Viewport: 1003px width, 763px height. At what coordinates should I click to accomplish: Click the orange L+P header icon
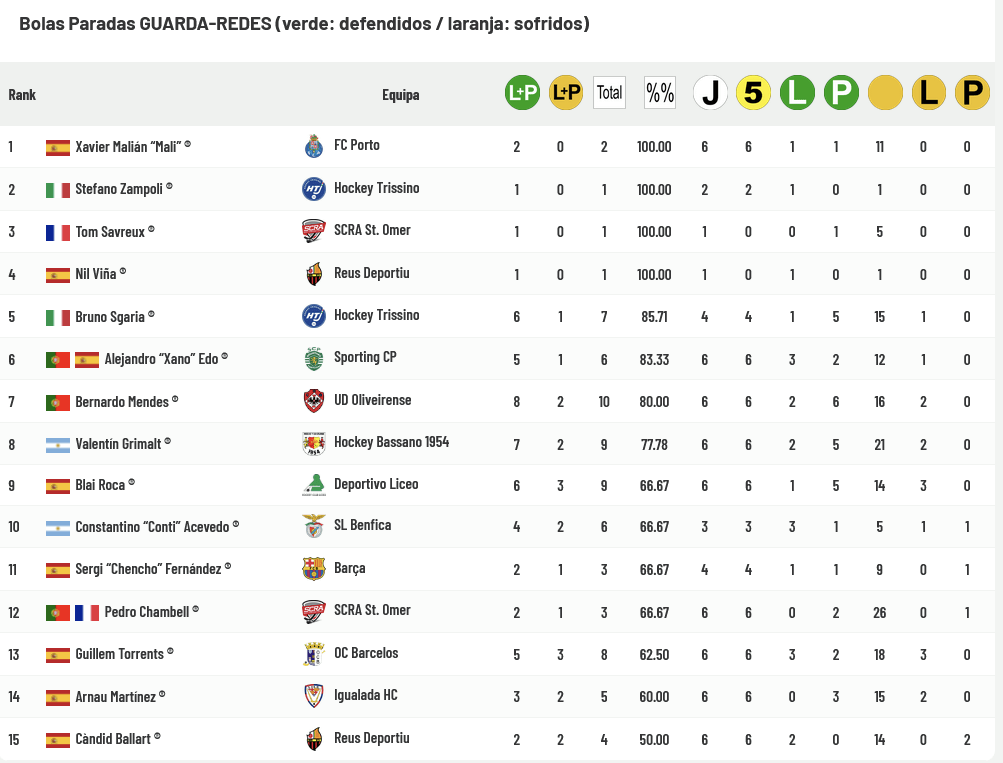566,93
